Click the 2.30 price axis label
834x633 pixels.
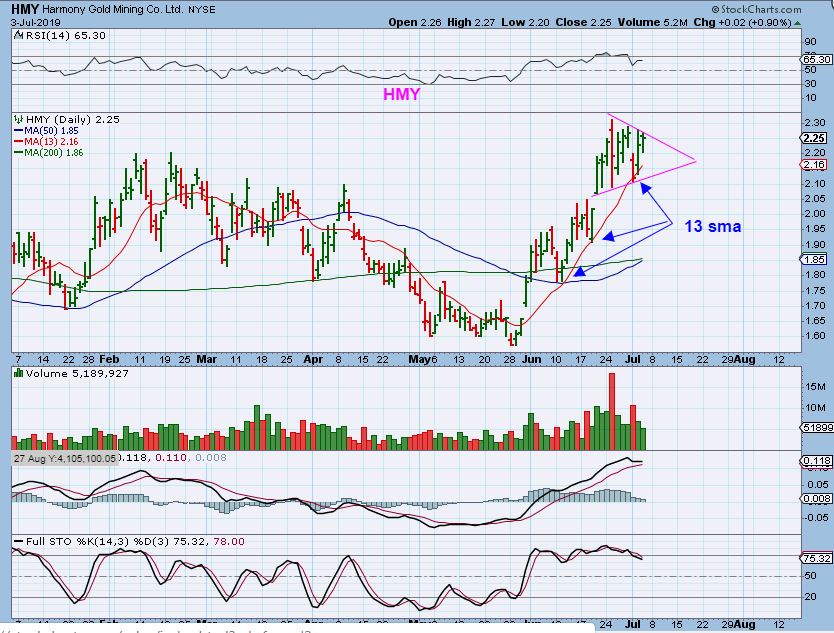click(815, 123)
